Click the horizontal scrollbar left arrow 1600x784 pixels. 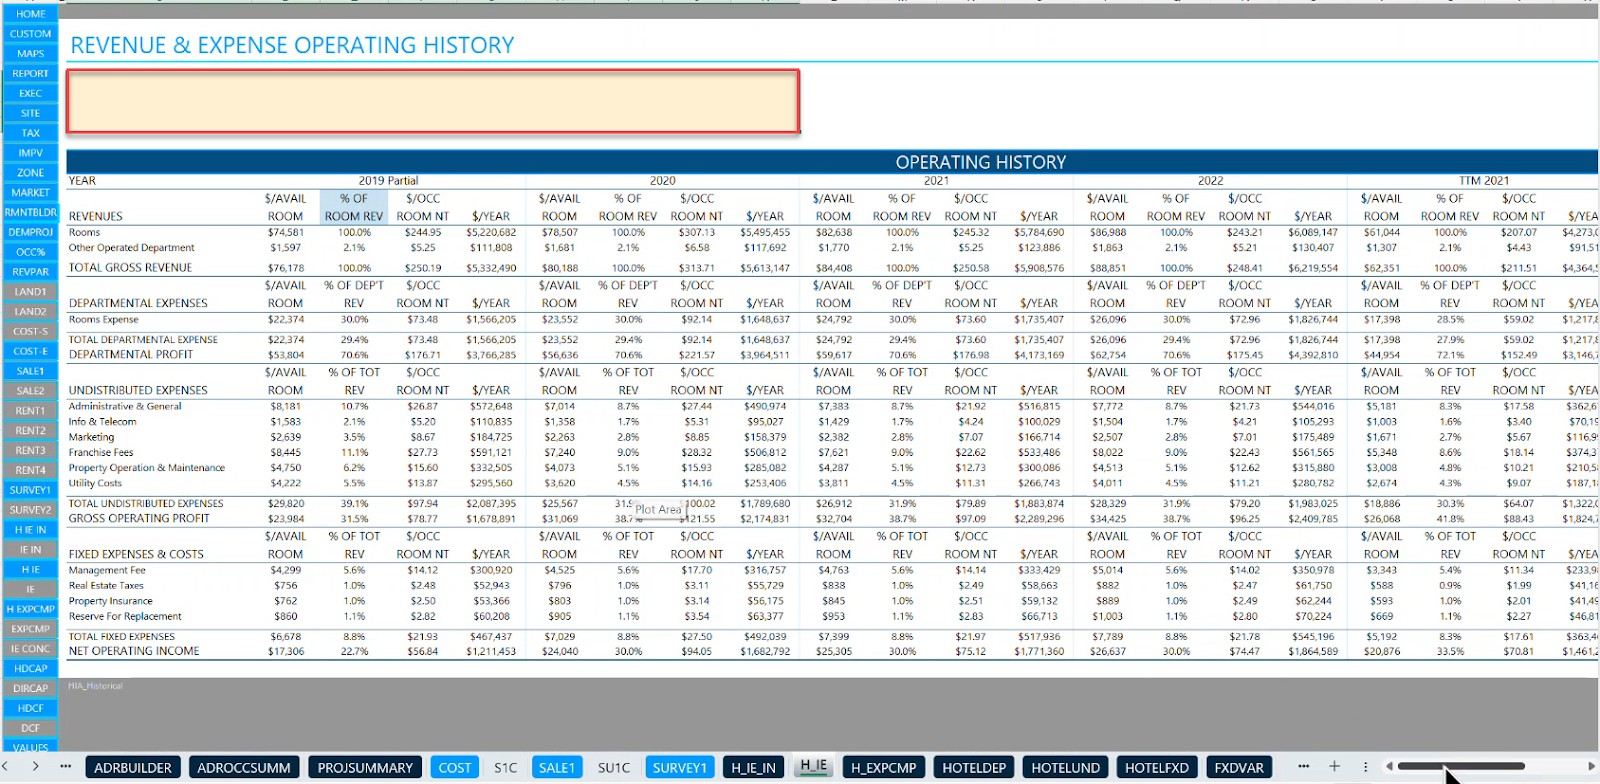1389,766
